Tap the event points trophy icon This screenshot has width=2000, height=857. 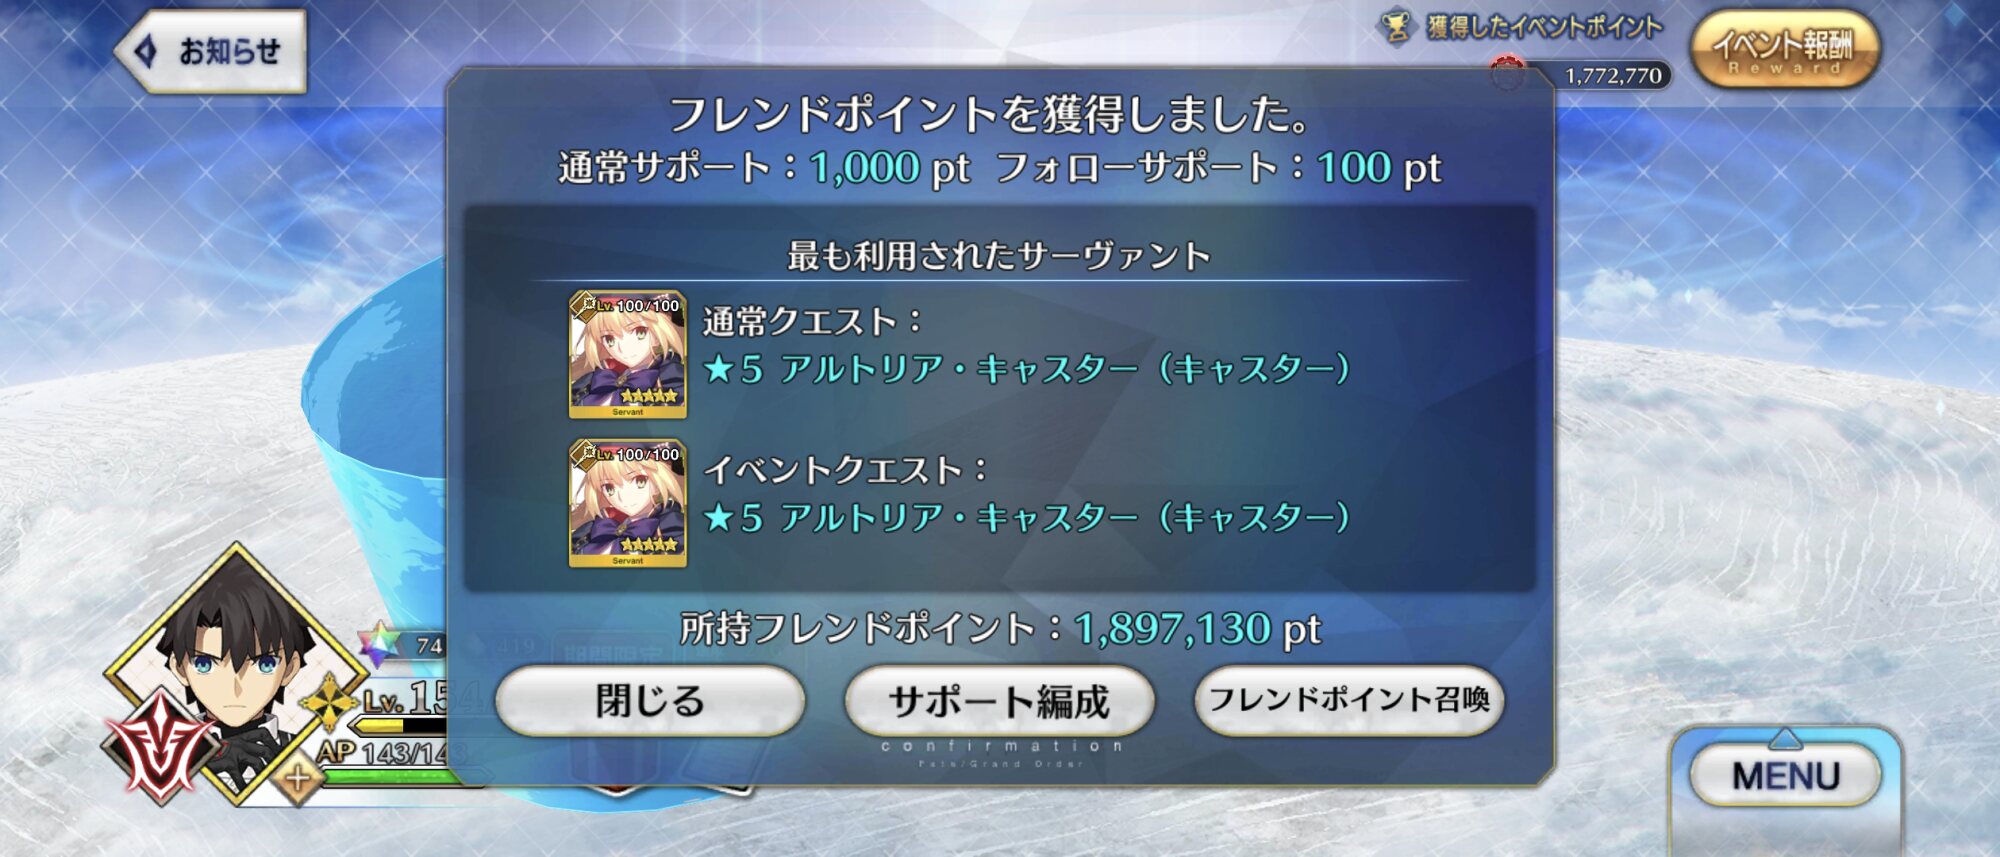coord(1396,26)
